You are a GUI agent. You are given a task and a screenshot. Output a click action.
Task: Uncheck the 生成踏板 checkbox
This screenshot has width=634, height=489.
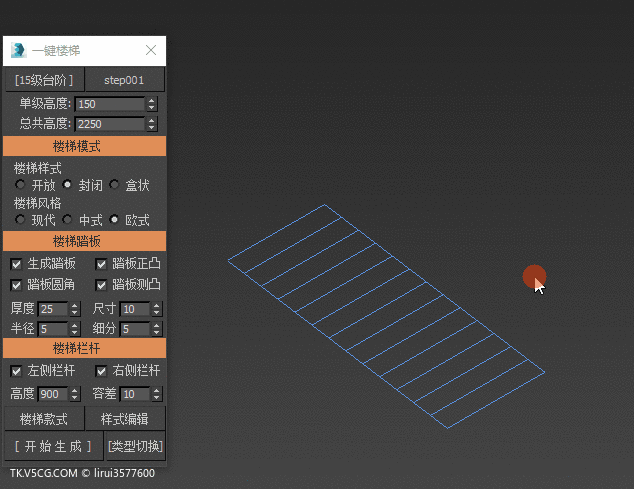click(x=17, y=264)
